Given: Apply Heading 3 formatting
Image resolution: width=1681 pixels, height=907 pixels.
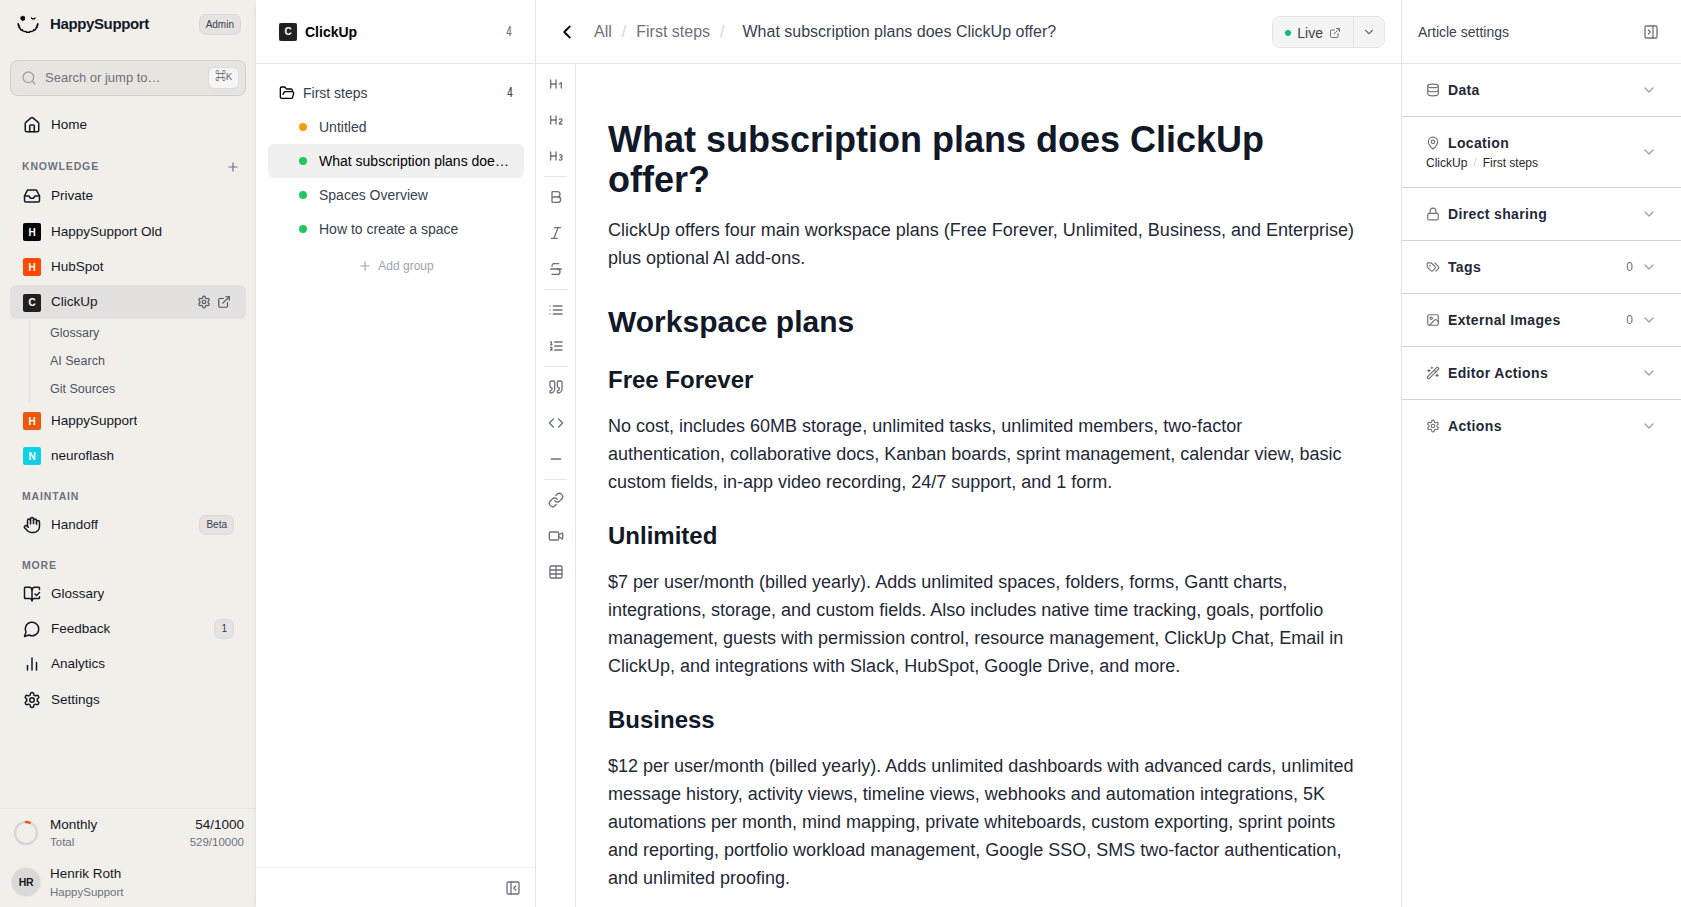Looking at the screenshot, I should click(556, 157).
